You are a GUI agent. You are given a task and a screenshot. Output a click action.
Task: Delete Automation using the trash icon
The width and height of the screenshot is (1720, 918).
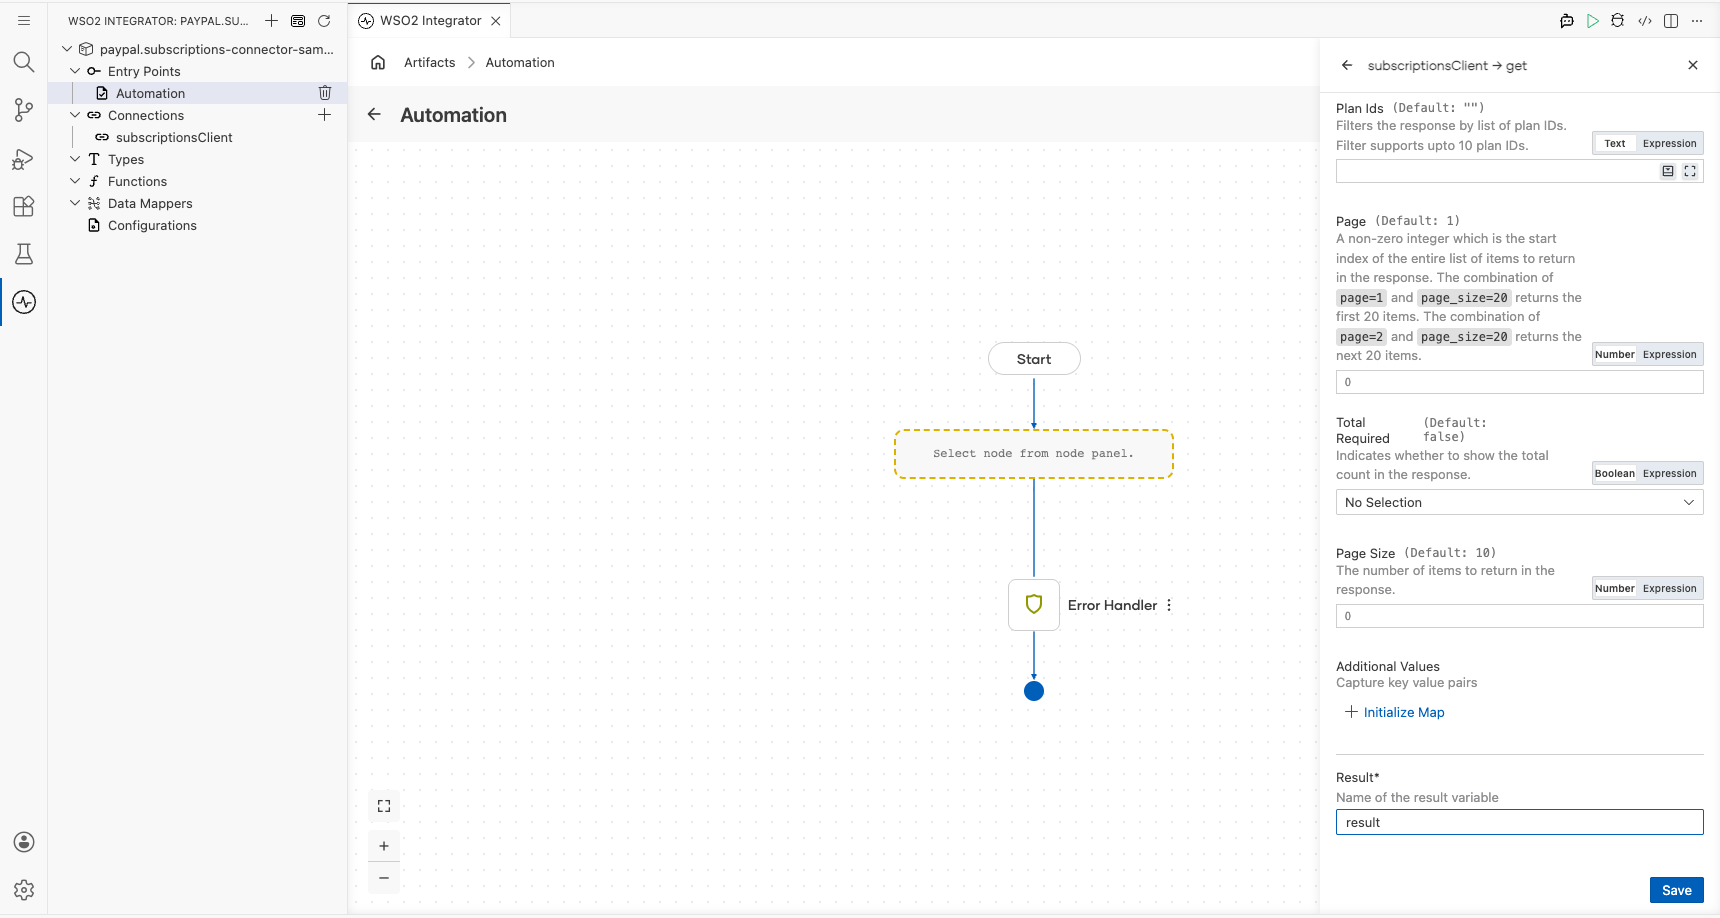click(x=325, y=93)
